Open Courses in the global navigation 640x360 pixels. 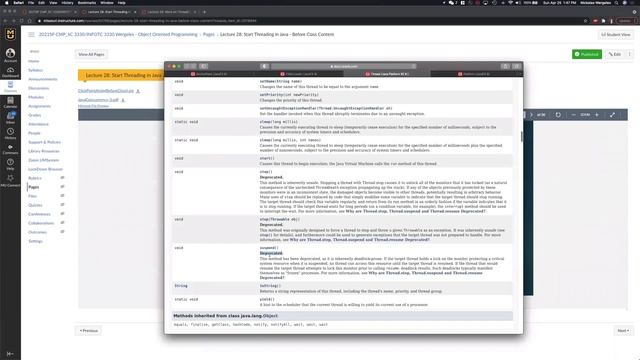pos(10,87)
